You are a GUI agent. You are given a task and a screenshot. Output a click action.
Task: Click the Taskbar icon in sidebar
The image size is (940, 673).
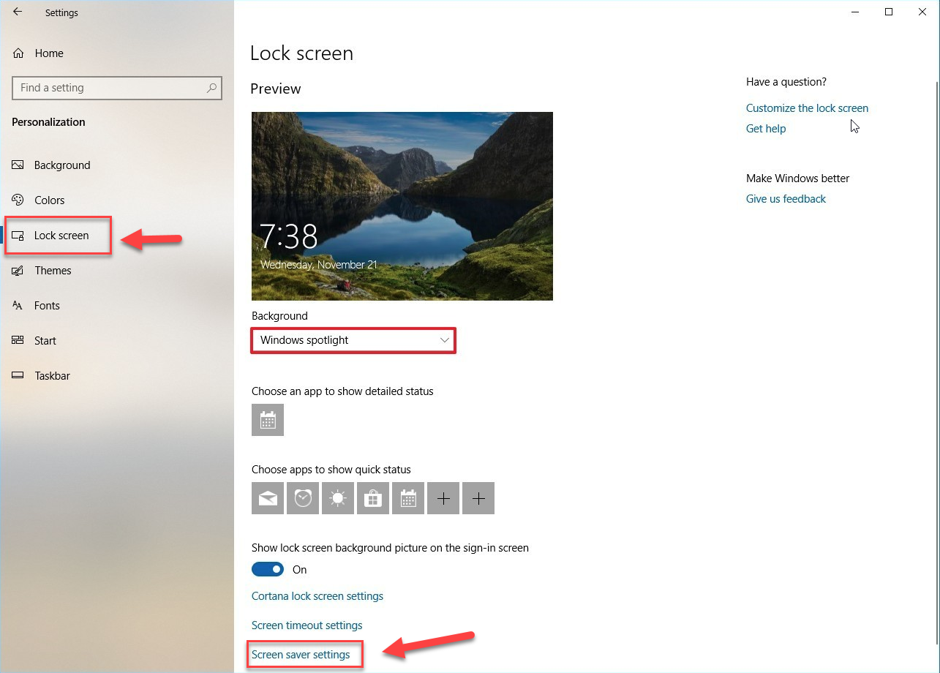(18, 376)
